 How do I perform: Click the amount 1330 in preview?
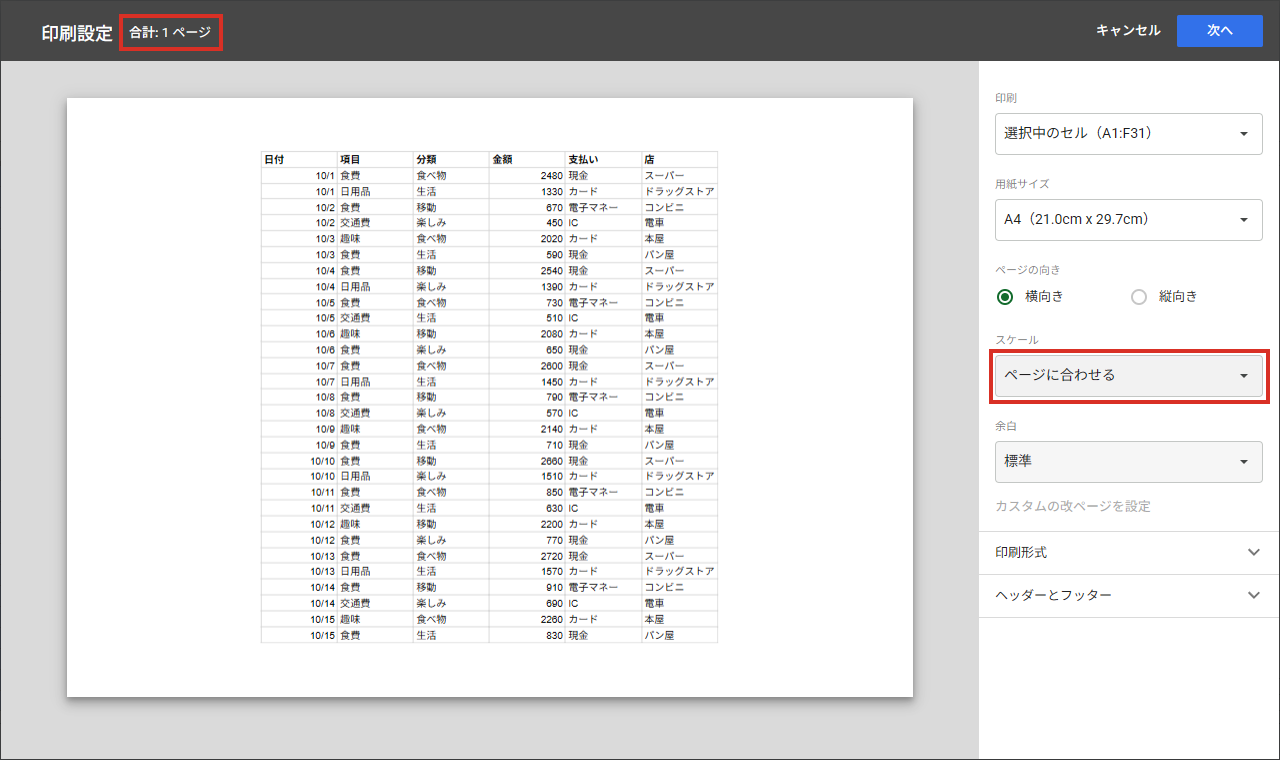pos(551,192)
